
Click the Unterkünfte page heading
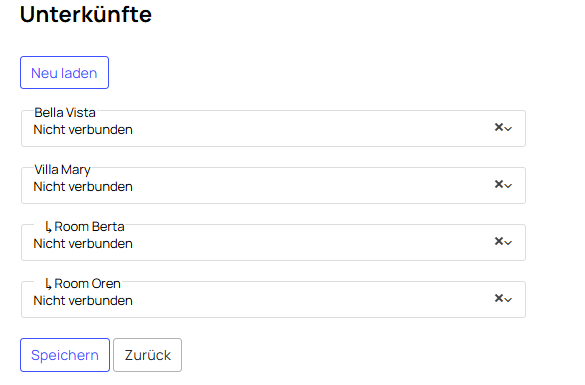[x=86, y=15]
